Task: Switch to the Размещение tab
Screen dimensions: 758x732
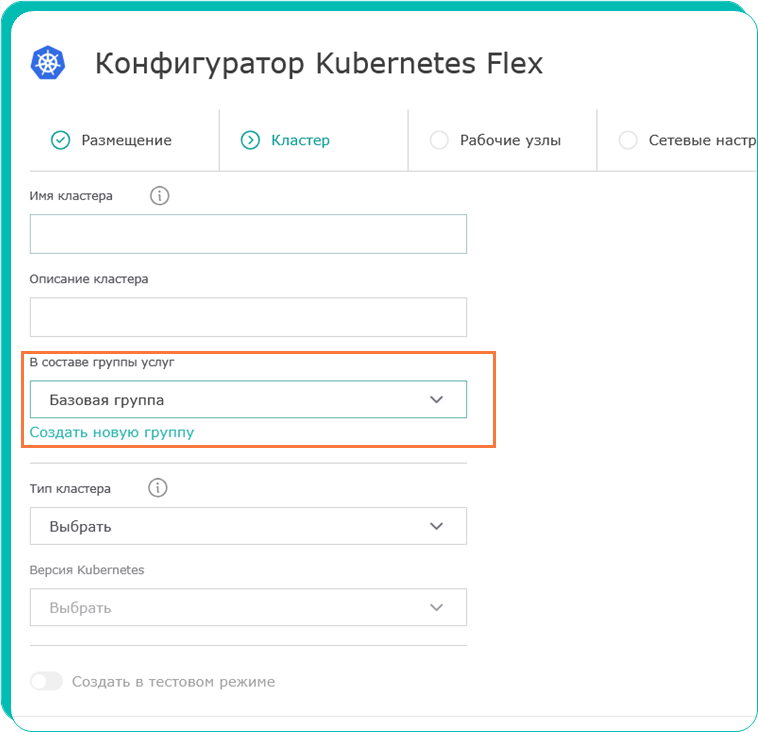Action: tap(126, 140)
